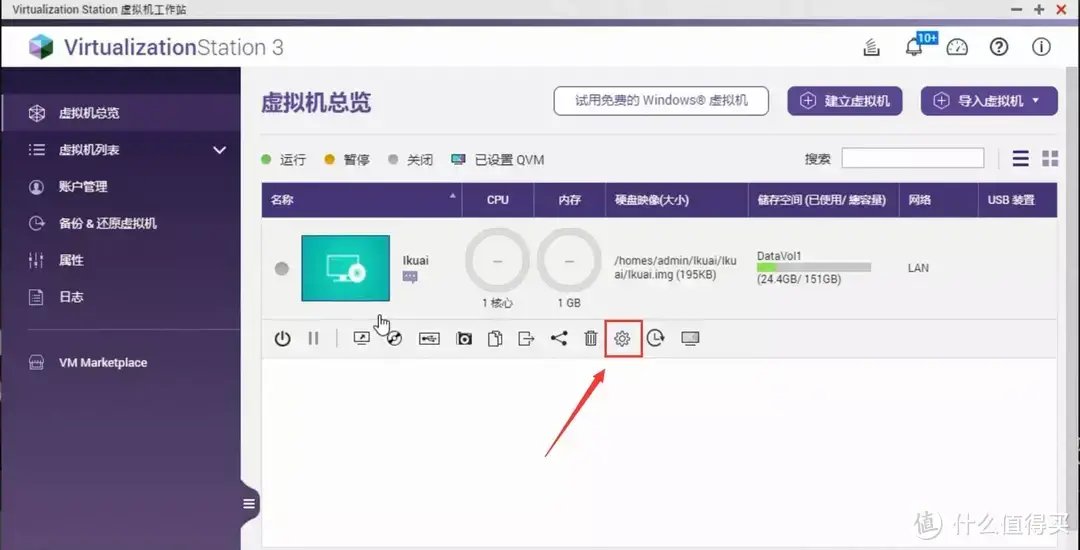This screenshot has width=1080, height=550.
Task: Switch to grid view icon
Action: tap(1050, 159)
